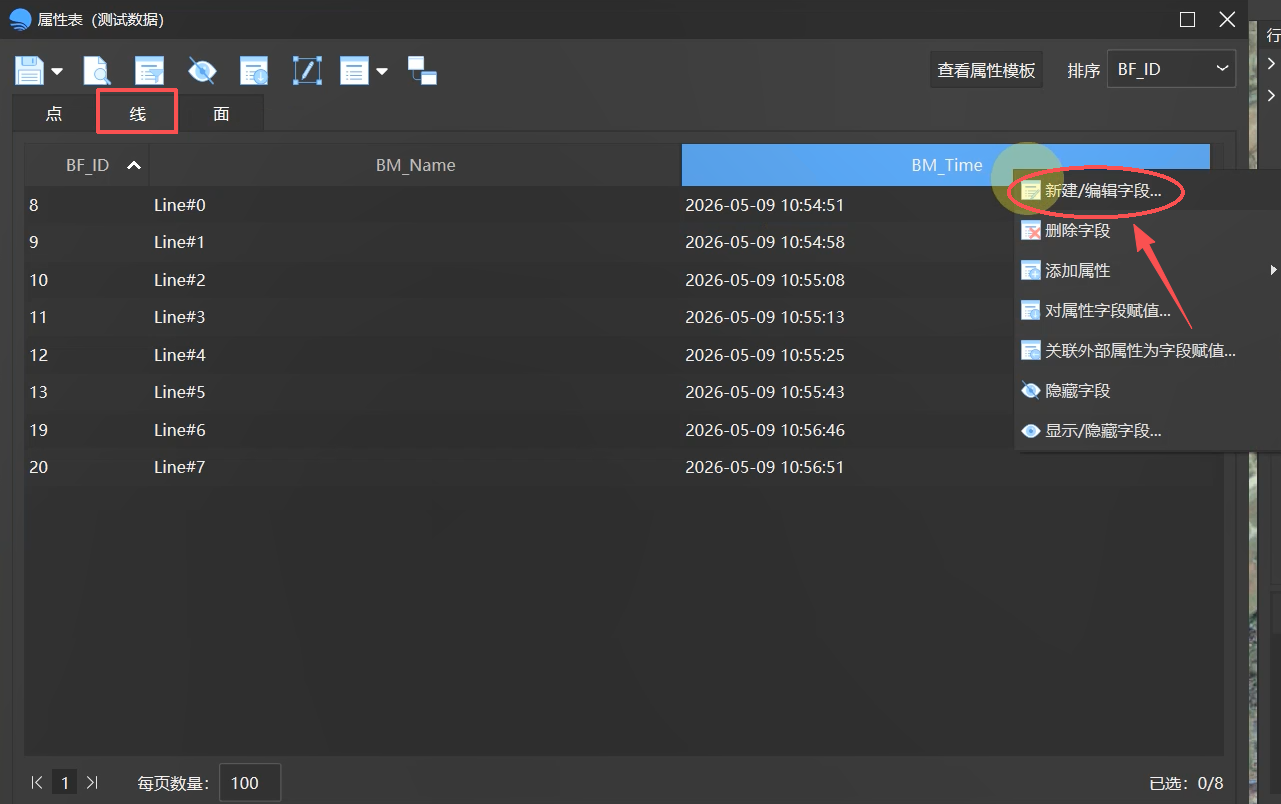Click the BM_Time column header
Image resolution: width=1281 pixels, height=804 pixels.
point(946,165)
